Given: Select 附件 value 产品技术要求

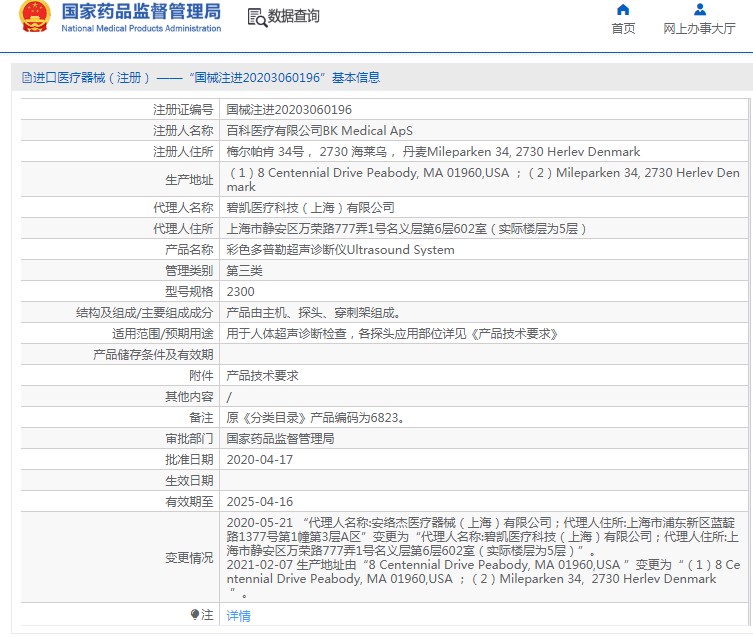Looking at the screenshot, I should [262, 376].
